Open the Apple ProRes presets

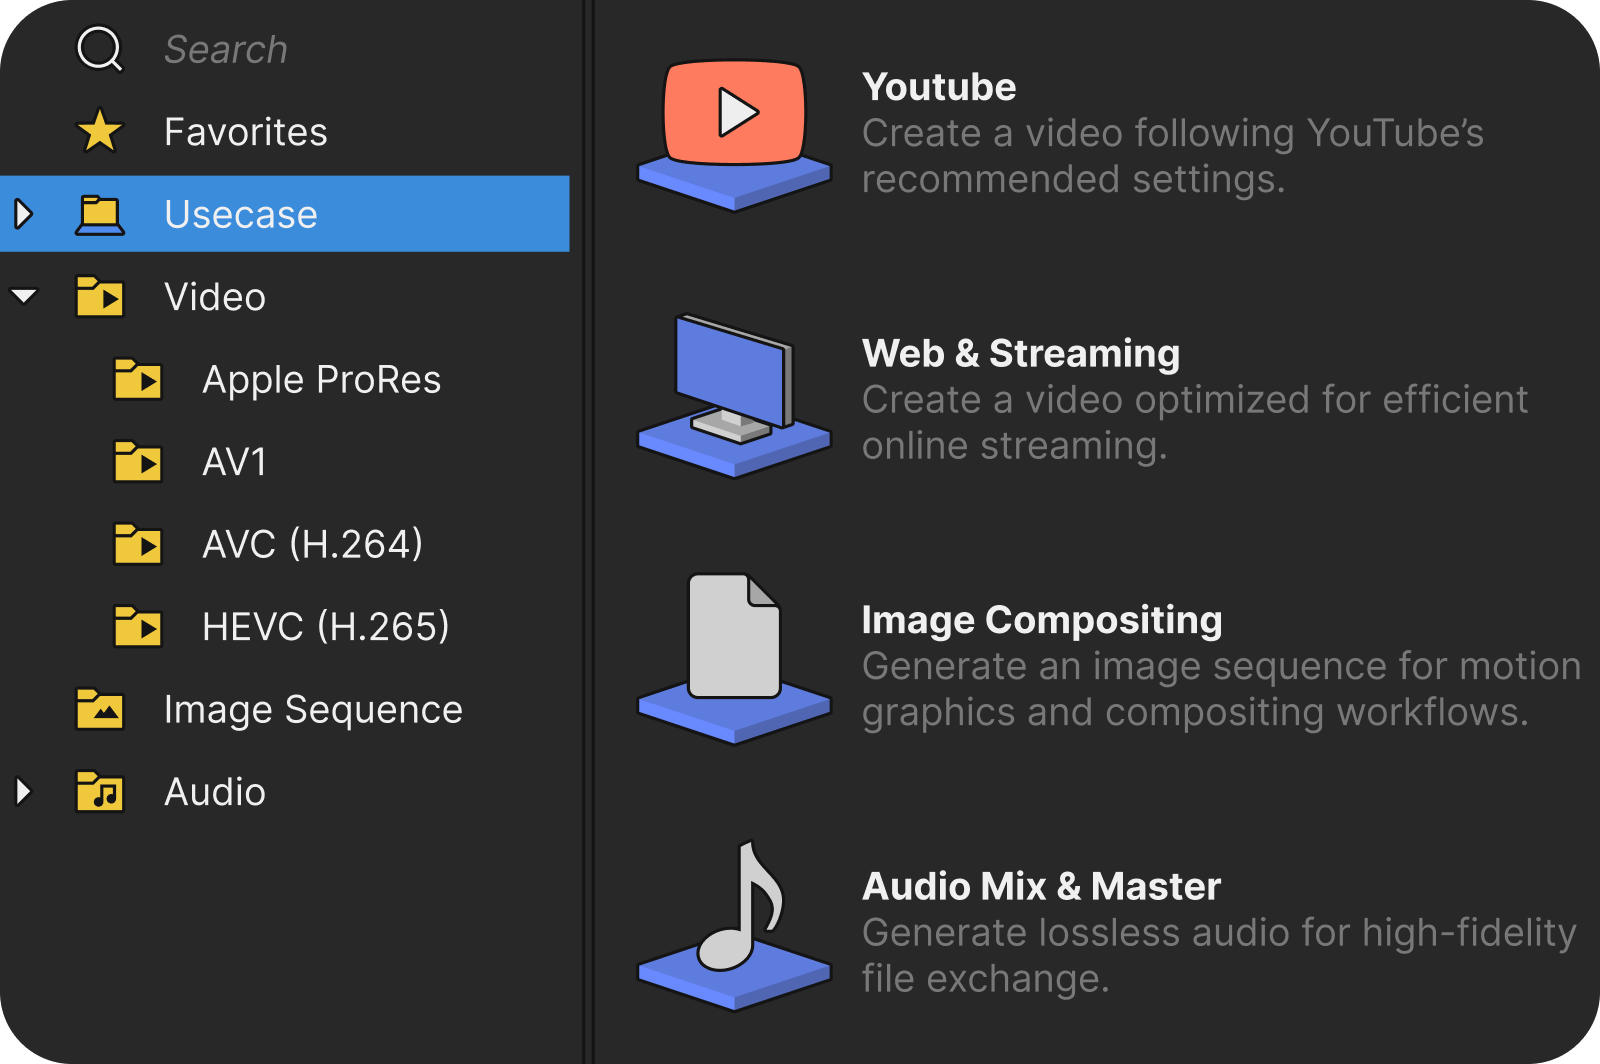pyautogui.click(x=321, y=380)
